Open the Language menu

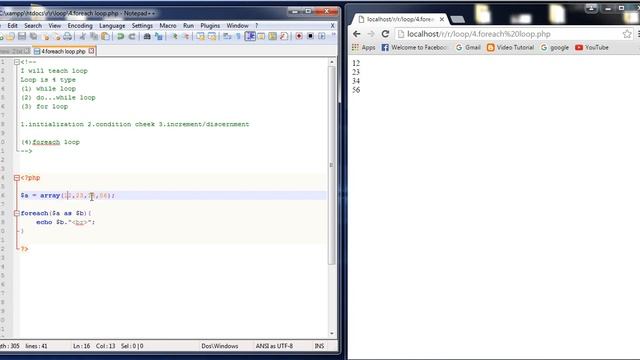pyautogui.click(x=112, y=25)
